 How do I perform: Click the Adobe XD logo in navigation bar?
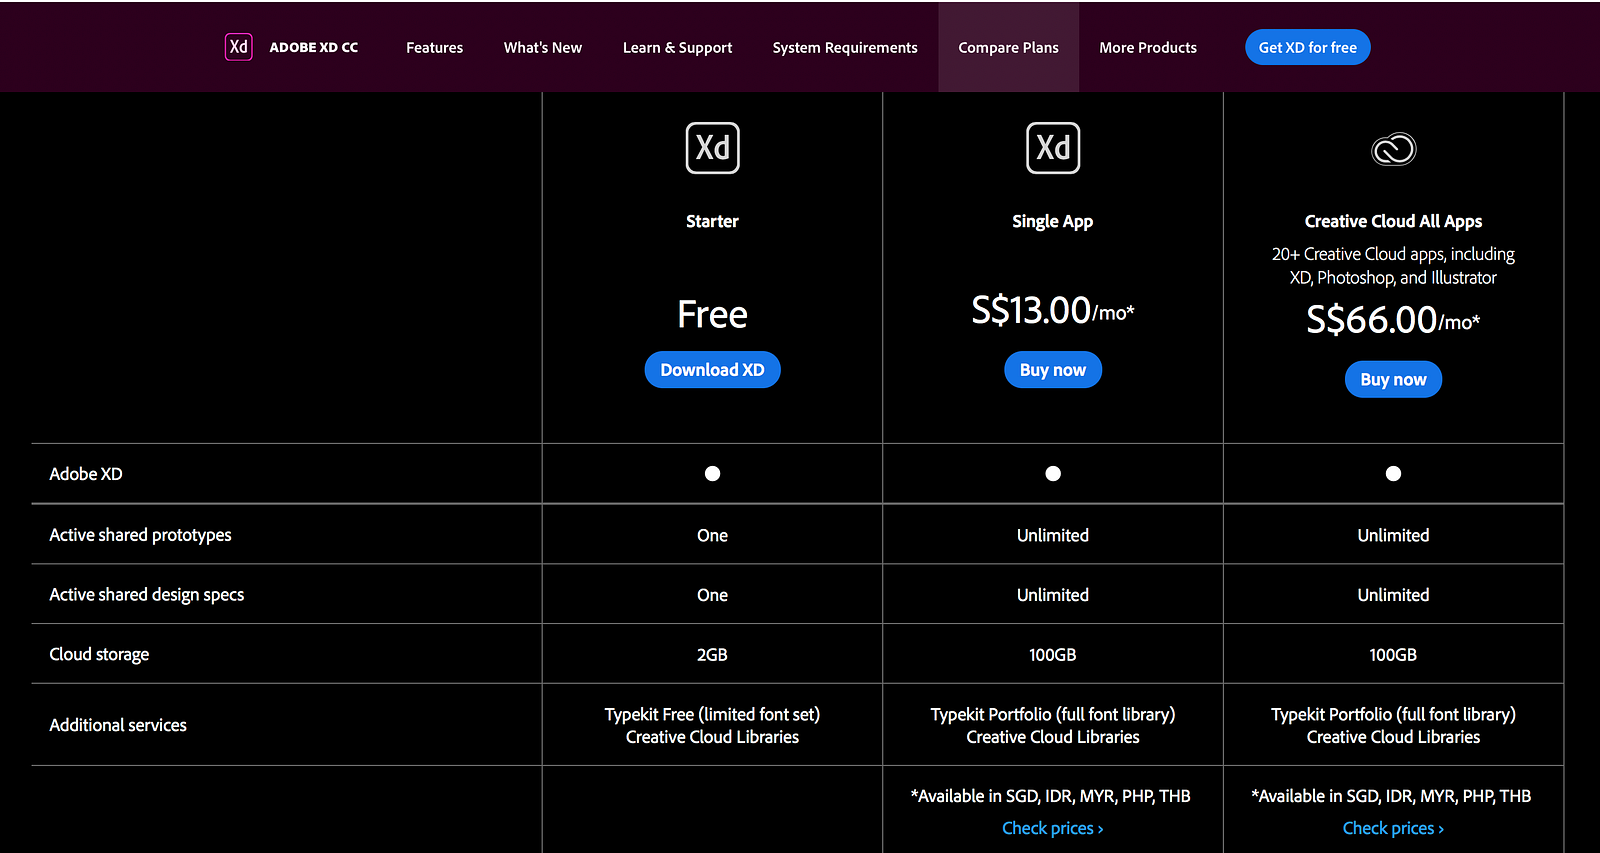coord(239,47)
